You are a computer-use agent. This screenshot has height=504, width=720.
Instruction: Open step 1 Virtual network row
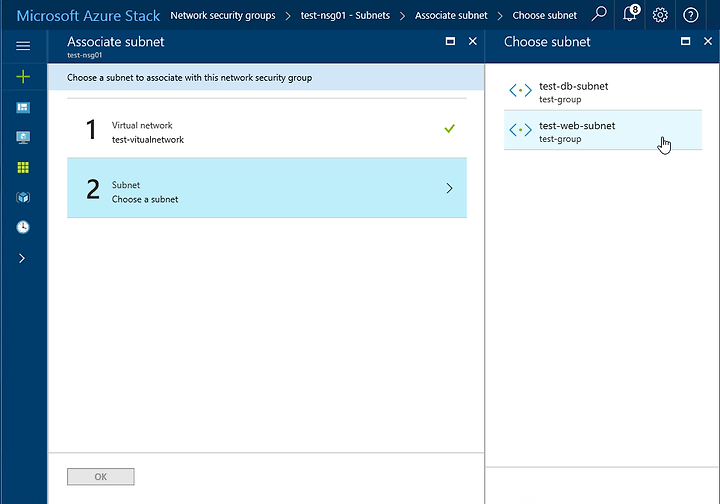[267, 129]
